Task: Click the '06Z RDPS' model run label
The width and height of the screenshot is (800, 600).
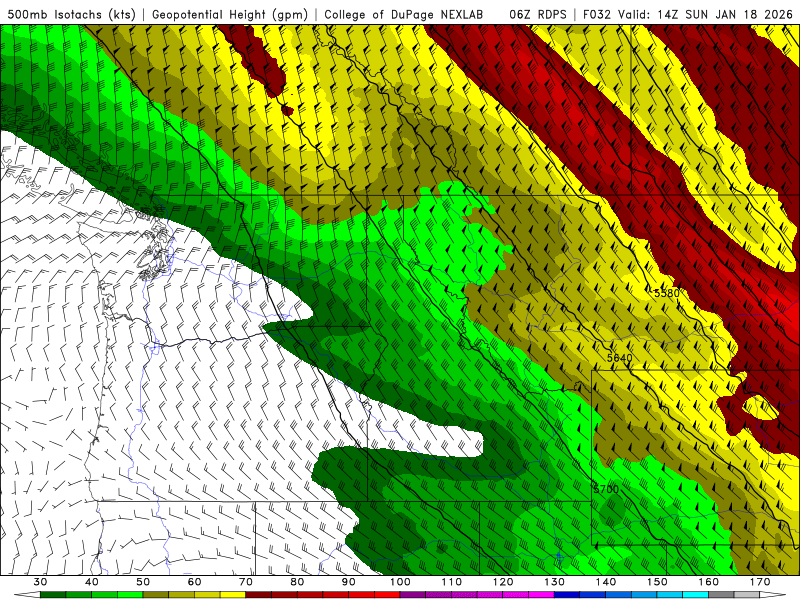Action: click(538, 14)
